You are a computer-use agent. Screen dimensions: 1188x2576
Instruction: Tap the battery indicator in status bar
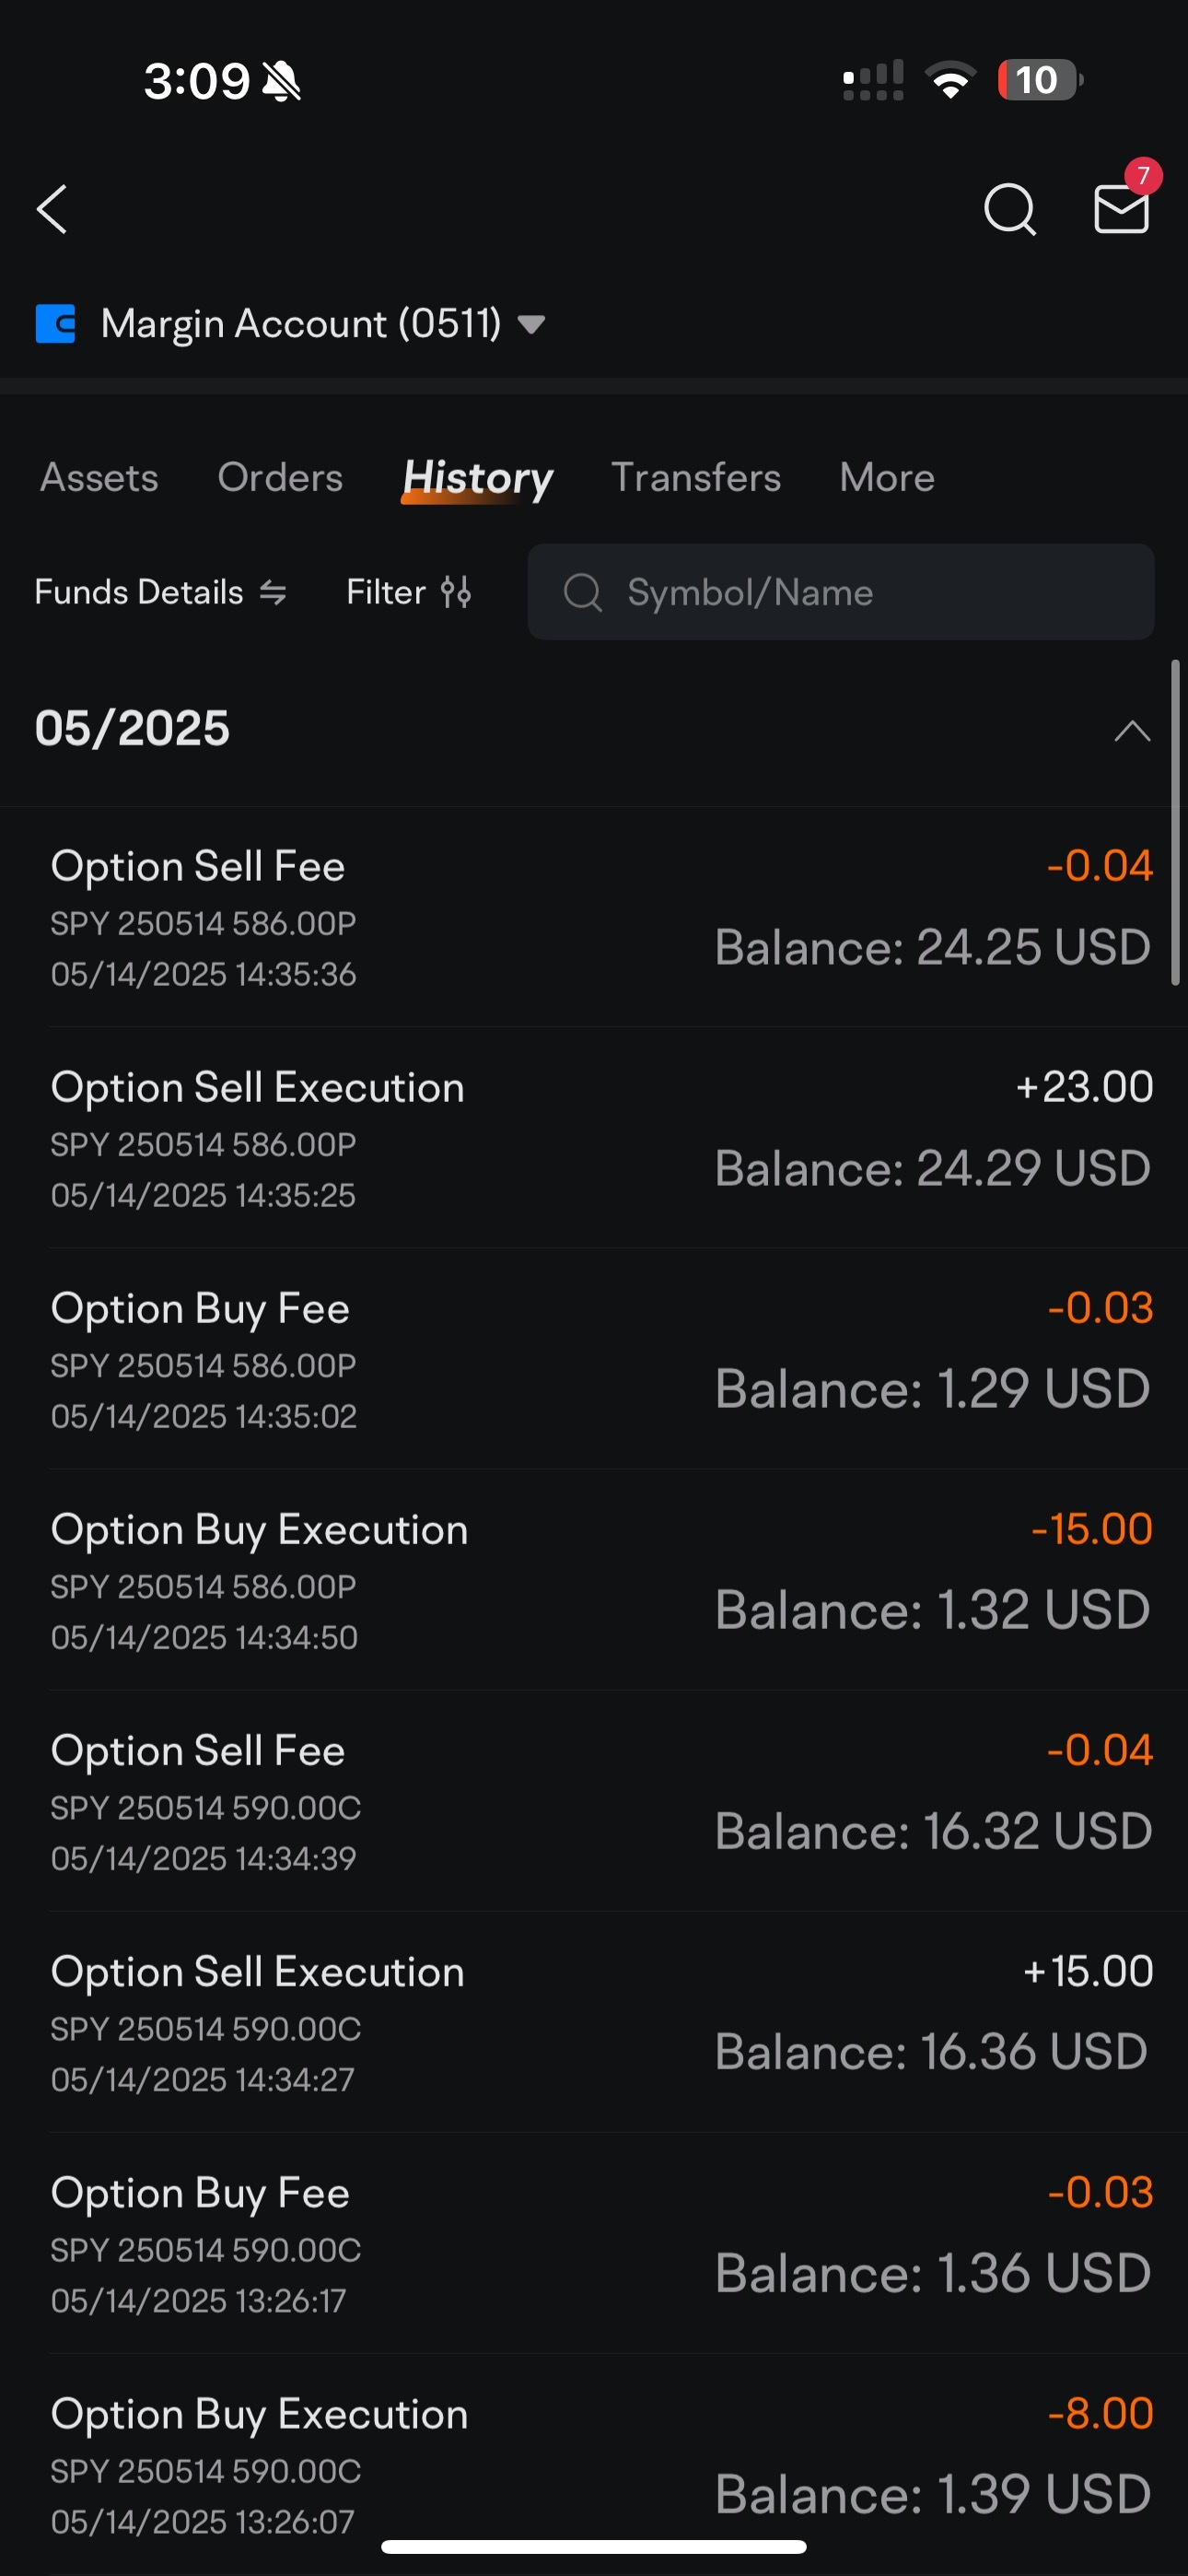(x=1039, y=80)
